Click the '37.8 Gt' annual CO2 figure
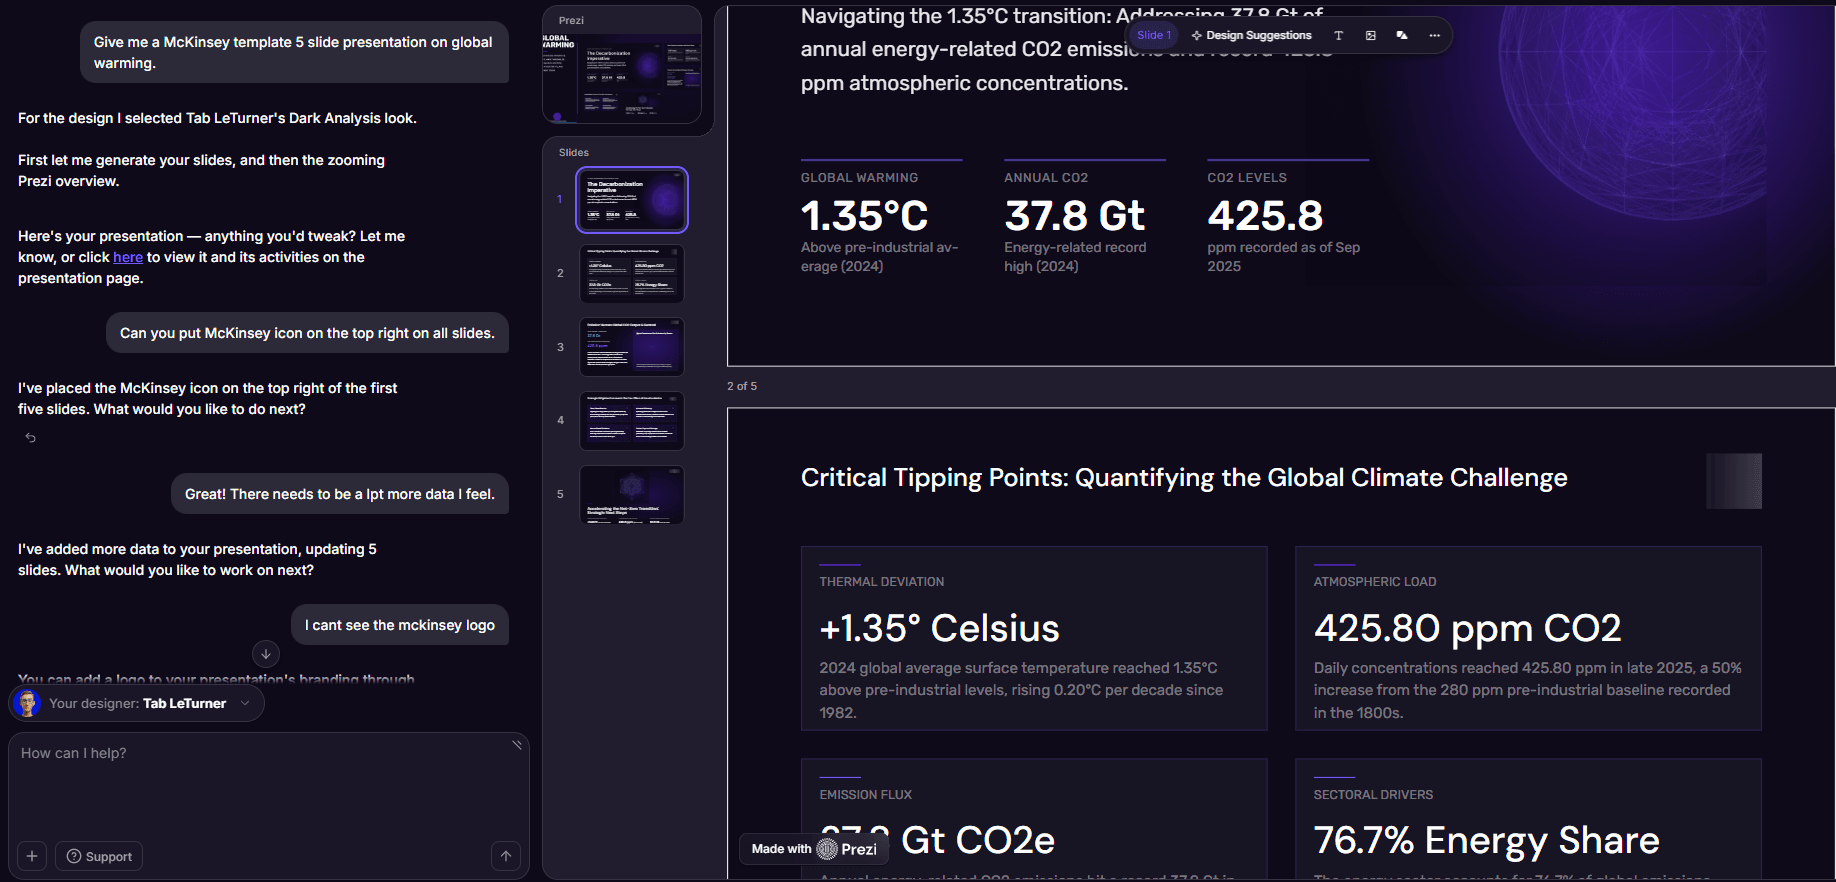Image resolution: width=1836 pixels, height=882 pixels. click(1074, 216)
